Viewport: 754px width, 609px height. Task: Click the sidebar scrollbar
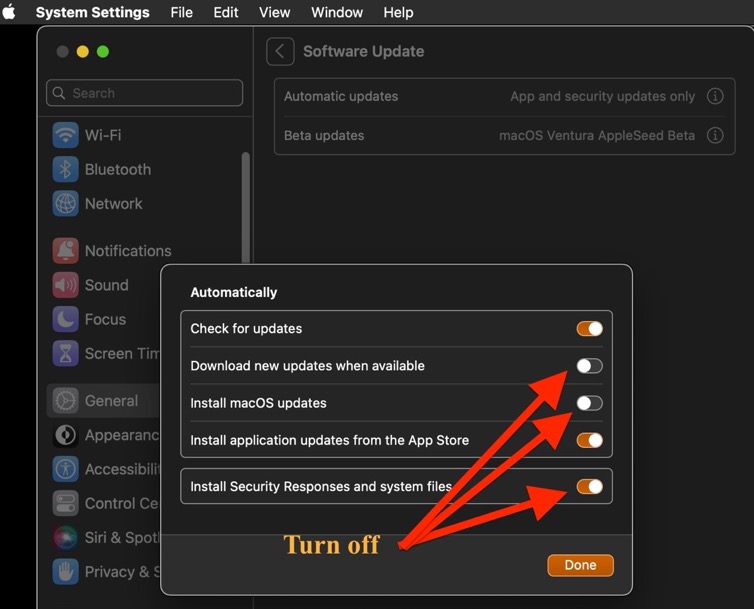pyautogui.click(x=246, y=208)
